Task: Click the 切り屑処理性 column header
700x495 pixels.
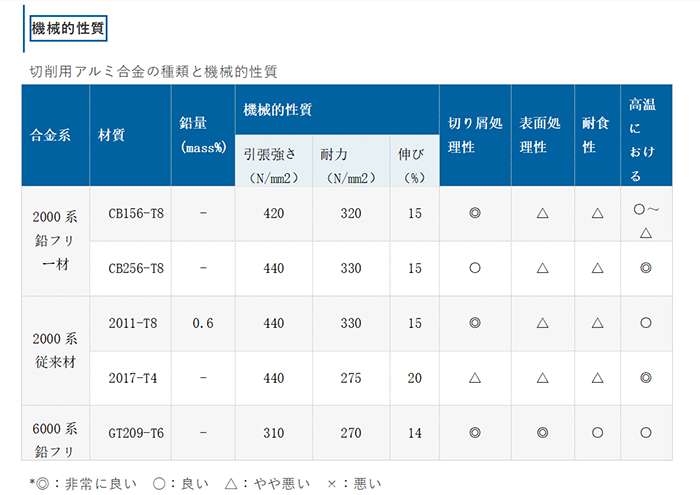Action: (x=474, y=135)
